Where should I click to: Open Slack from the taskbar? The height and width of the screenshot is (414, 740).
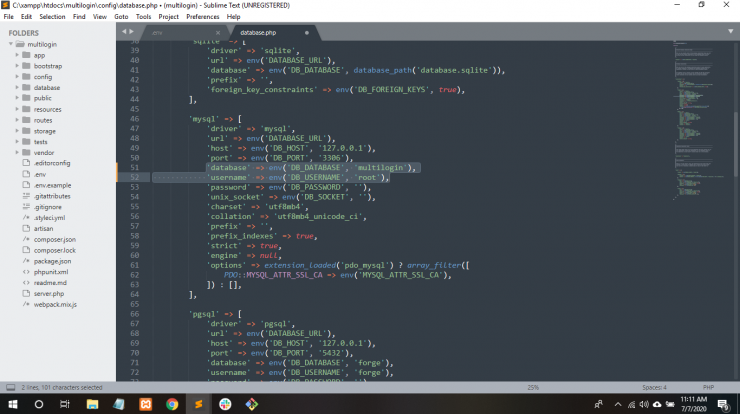225,405
